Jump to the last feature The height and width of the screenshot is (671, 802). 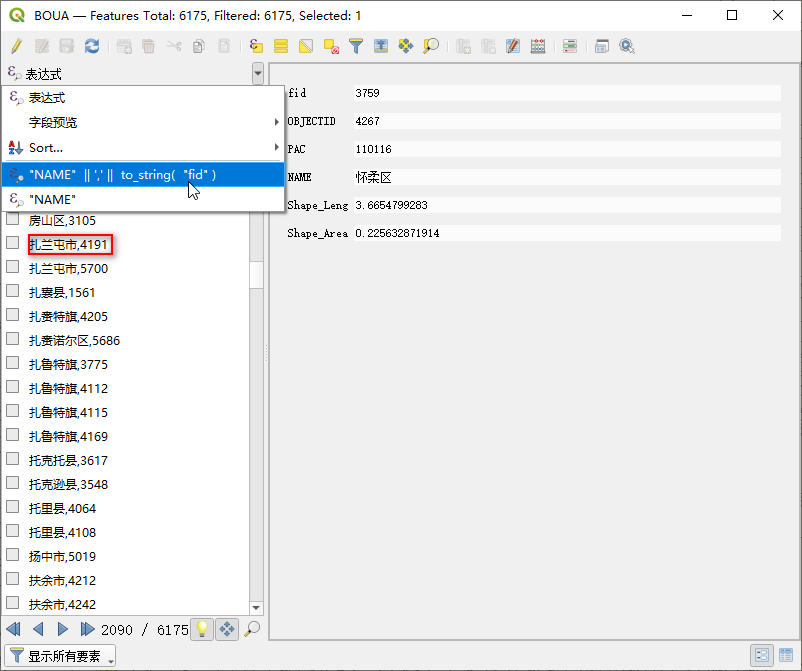[x=87, y=629]
